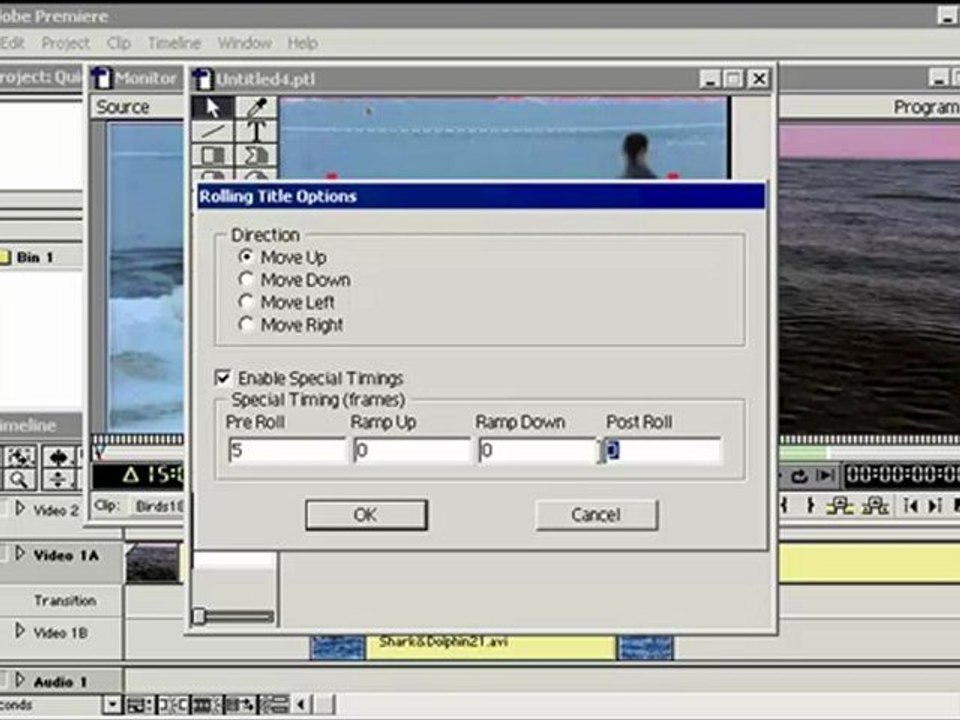This screenshot has height=720, width=960.
Task: Toggle snap to edges icon at Timeline bottom
Action: tap(173, 705)
